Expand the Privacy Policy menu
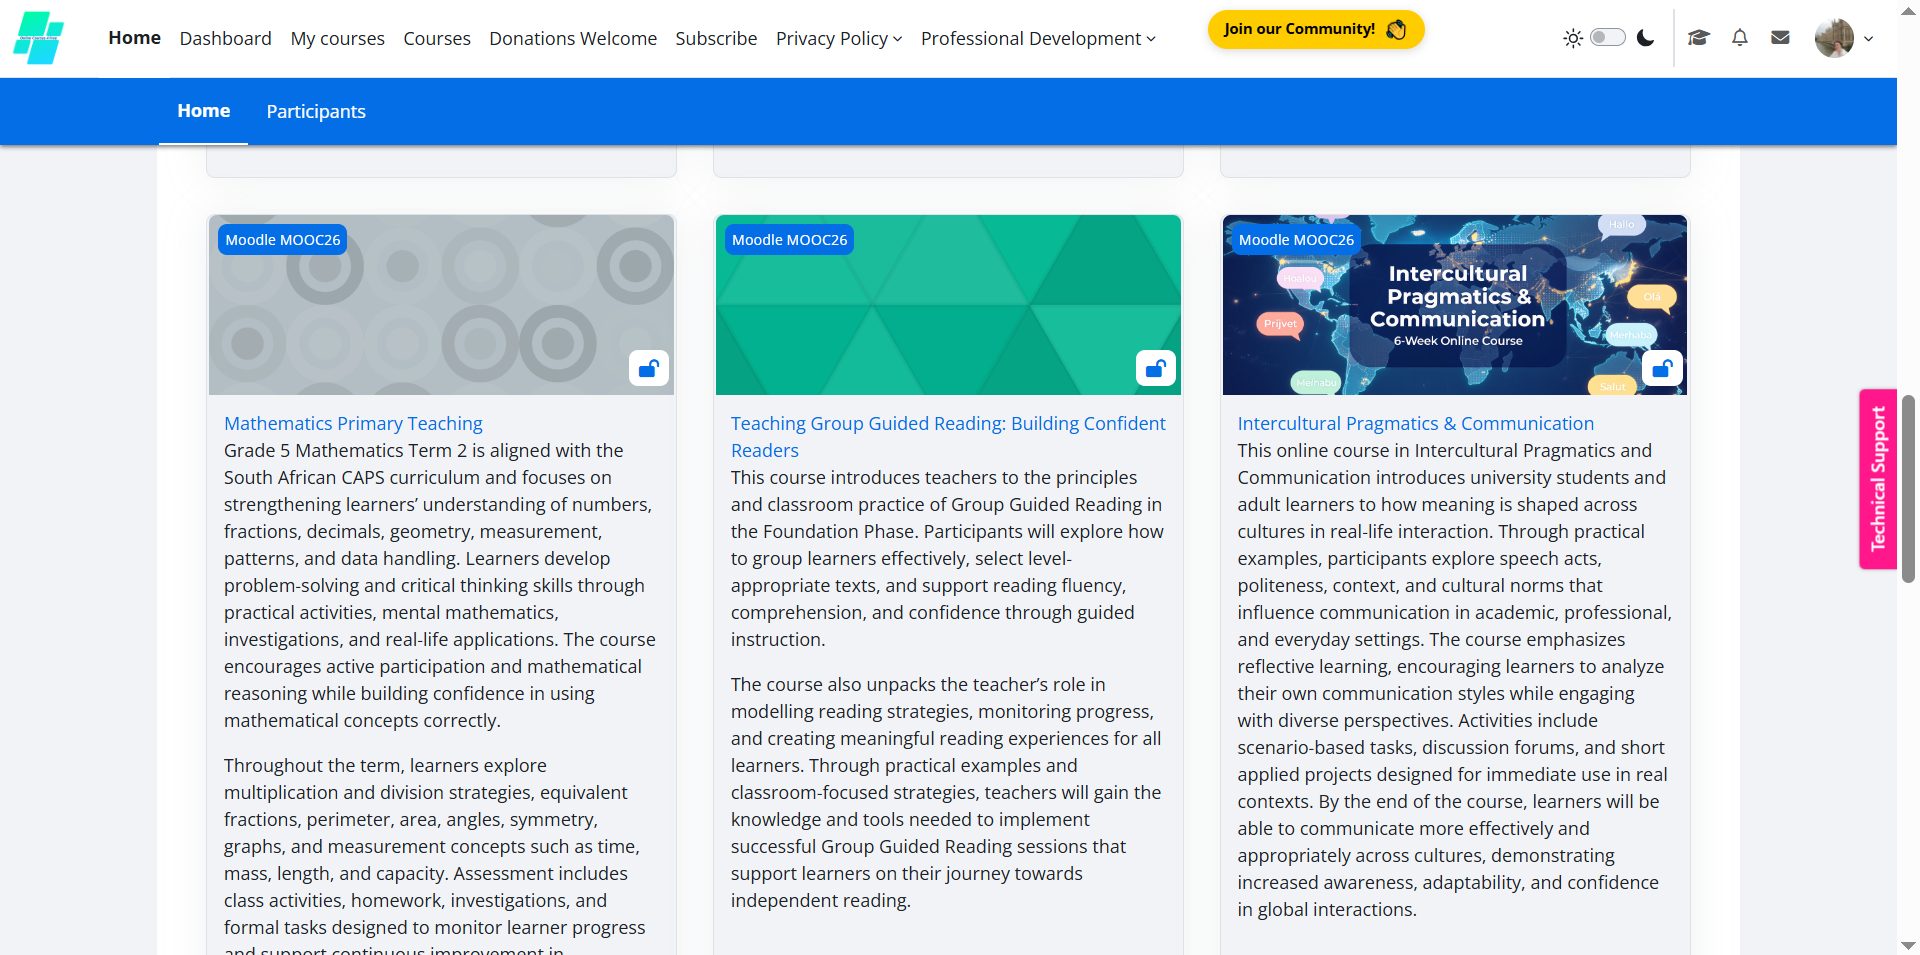 click(839, 38)
